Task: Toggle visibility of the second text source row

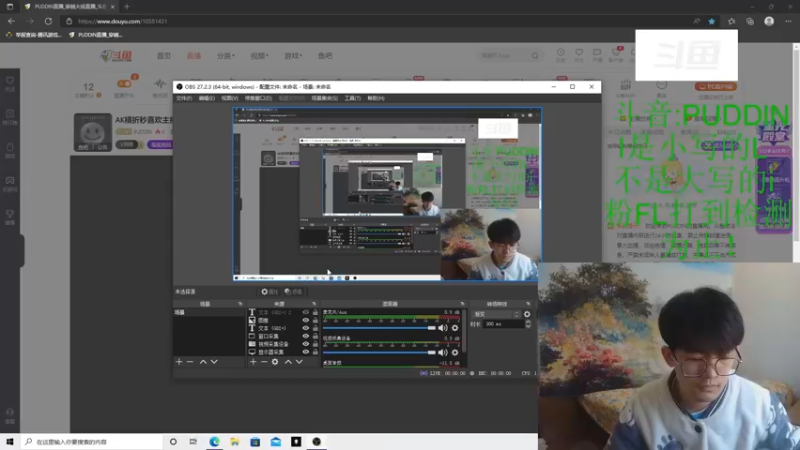Action: click(x=306, y=328)
